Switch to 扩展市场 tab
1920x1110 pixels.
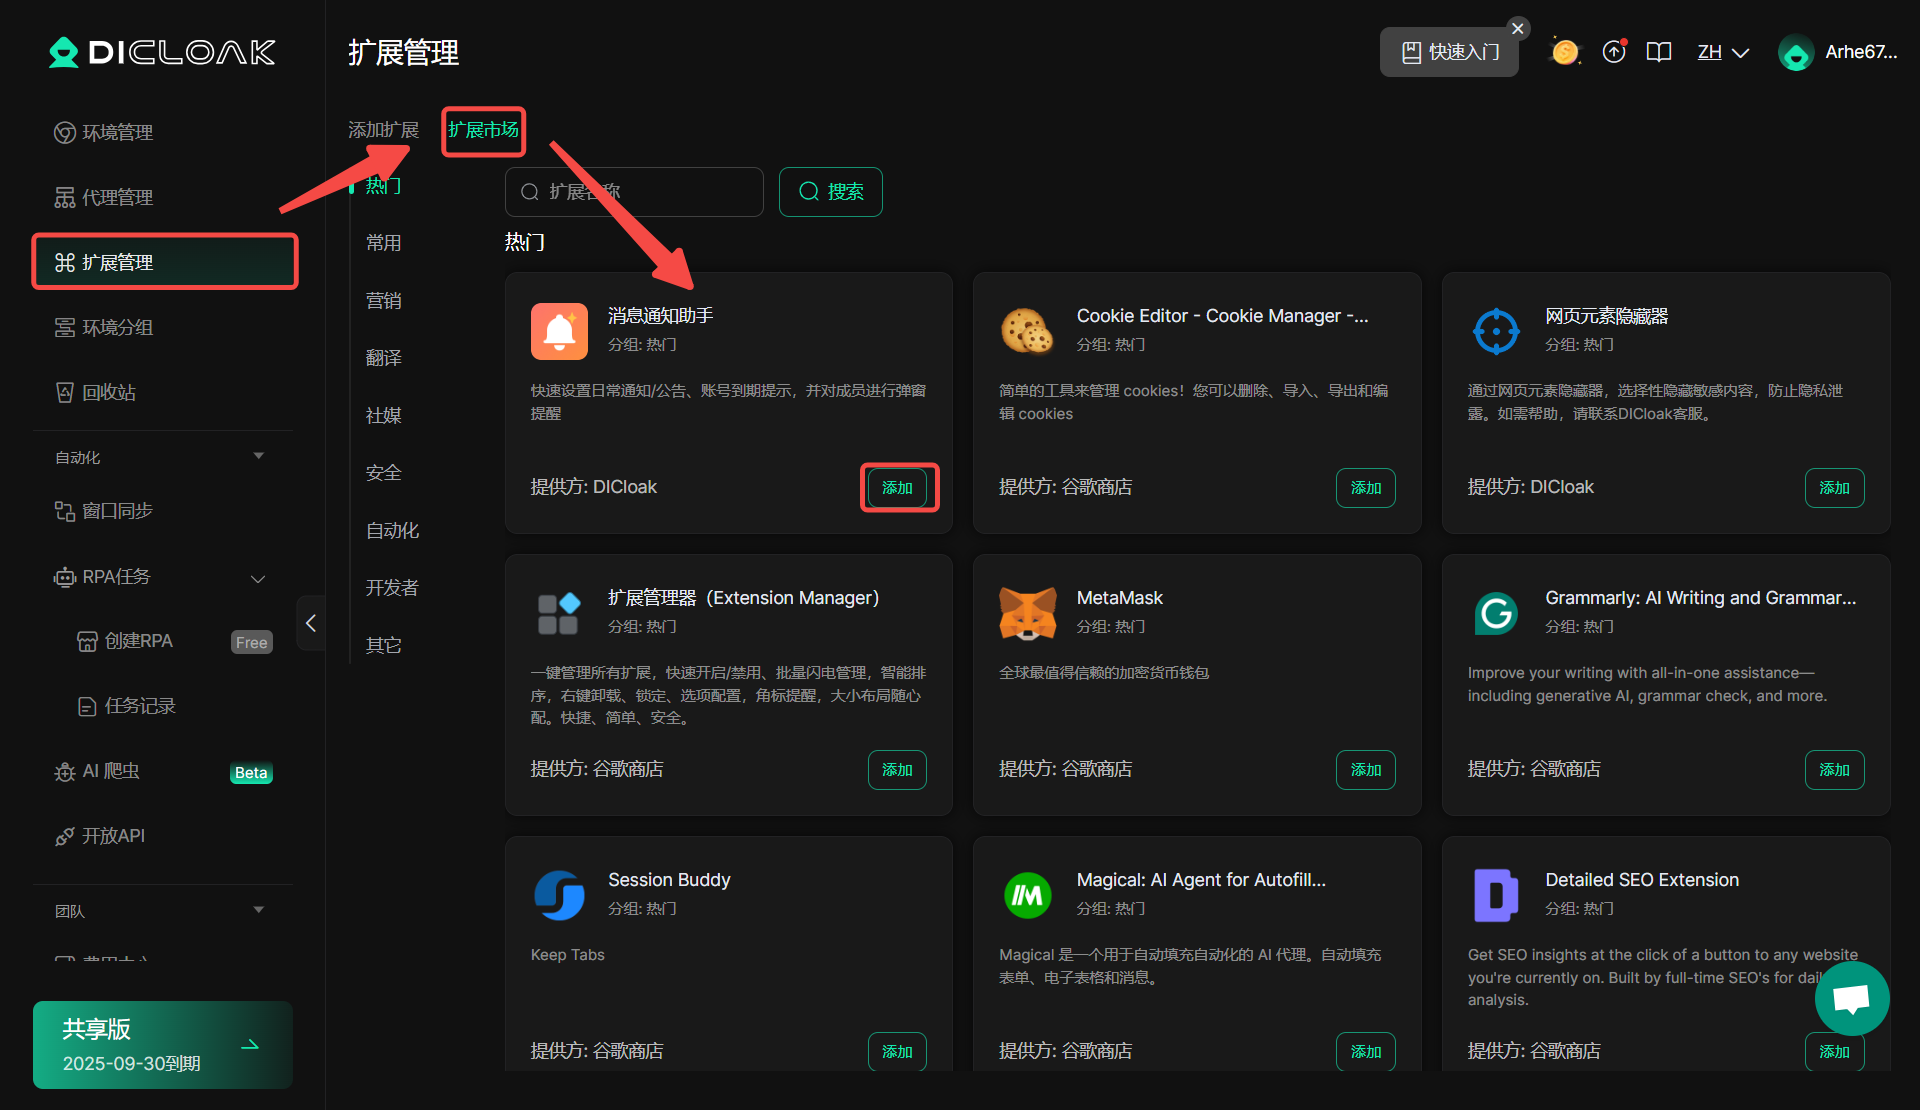tap(483, 130)
